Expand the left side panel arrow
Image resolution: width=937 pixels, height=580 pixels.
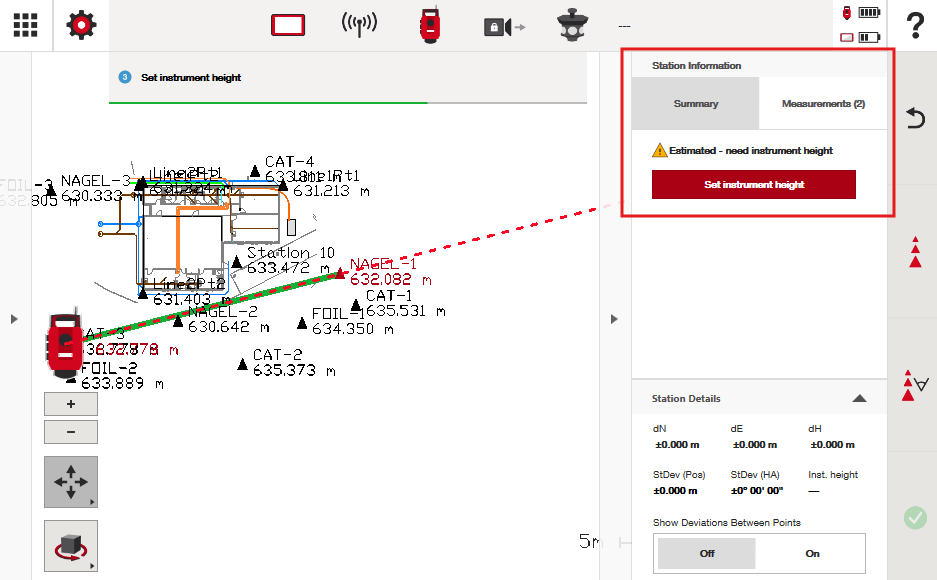[x=14, y=319]
